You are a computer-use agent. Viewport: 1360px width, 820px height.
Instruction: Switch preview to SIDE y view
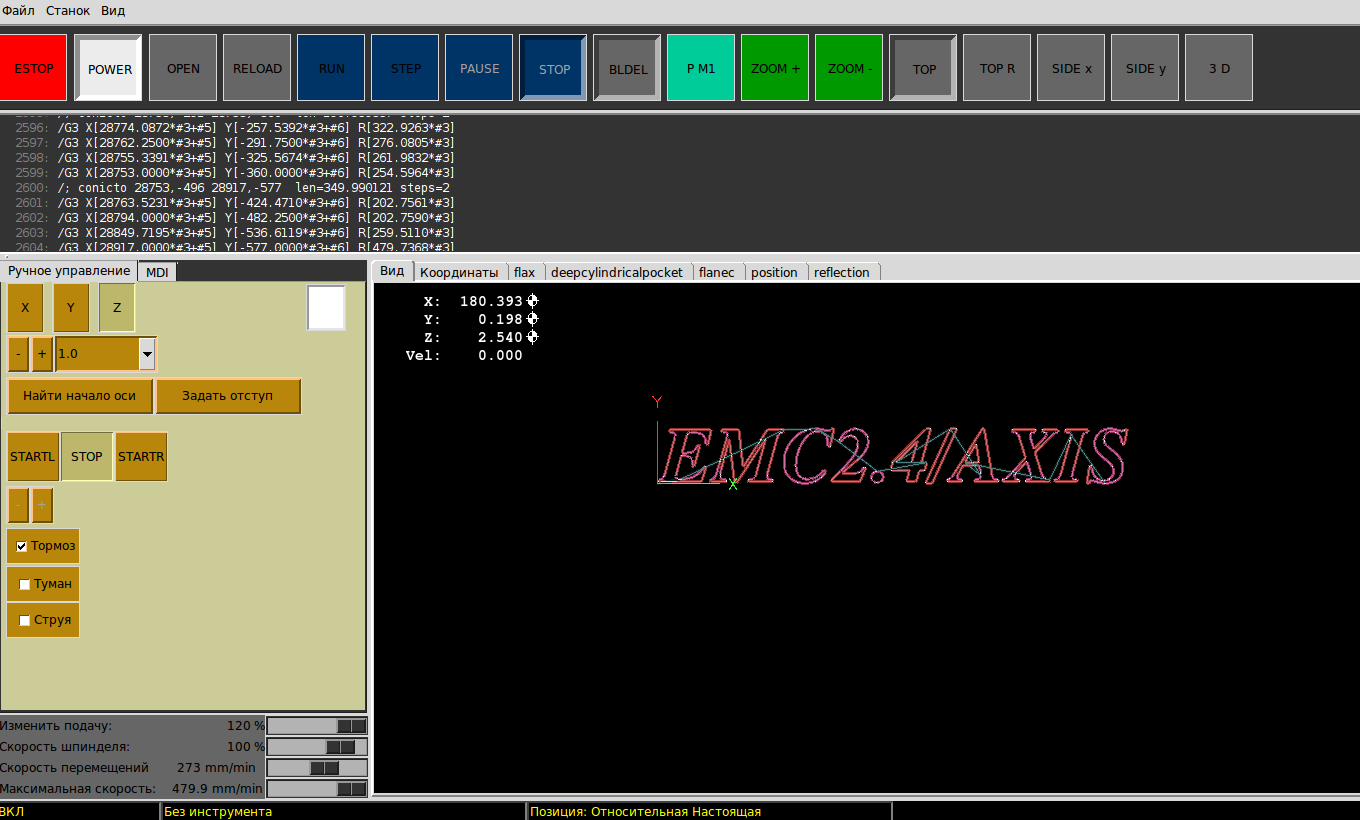point(1145,68)
